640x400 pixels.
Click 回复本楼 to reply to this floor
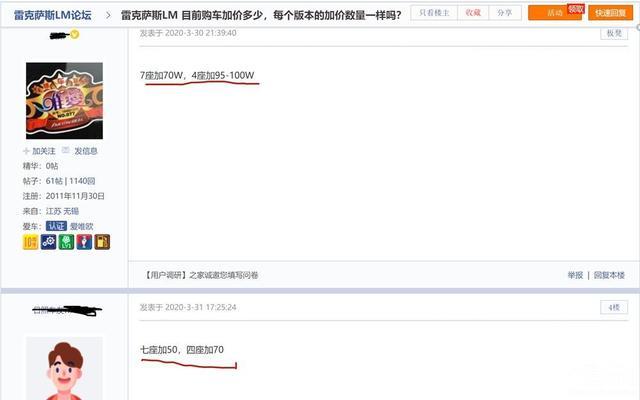tap(609, 275)
